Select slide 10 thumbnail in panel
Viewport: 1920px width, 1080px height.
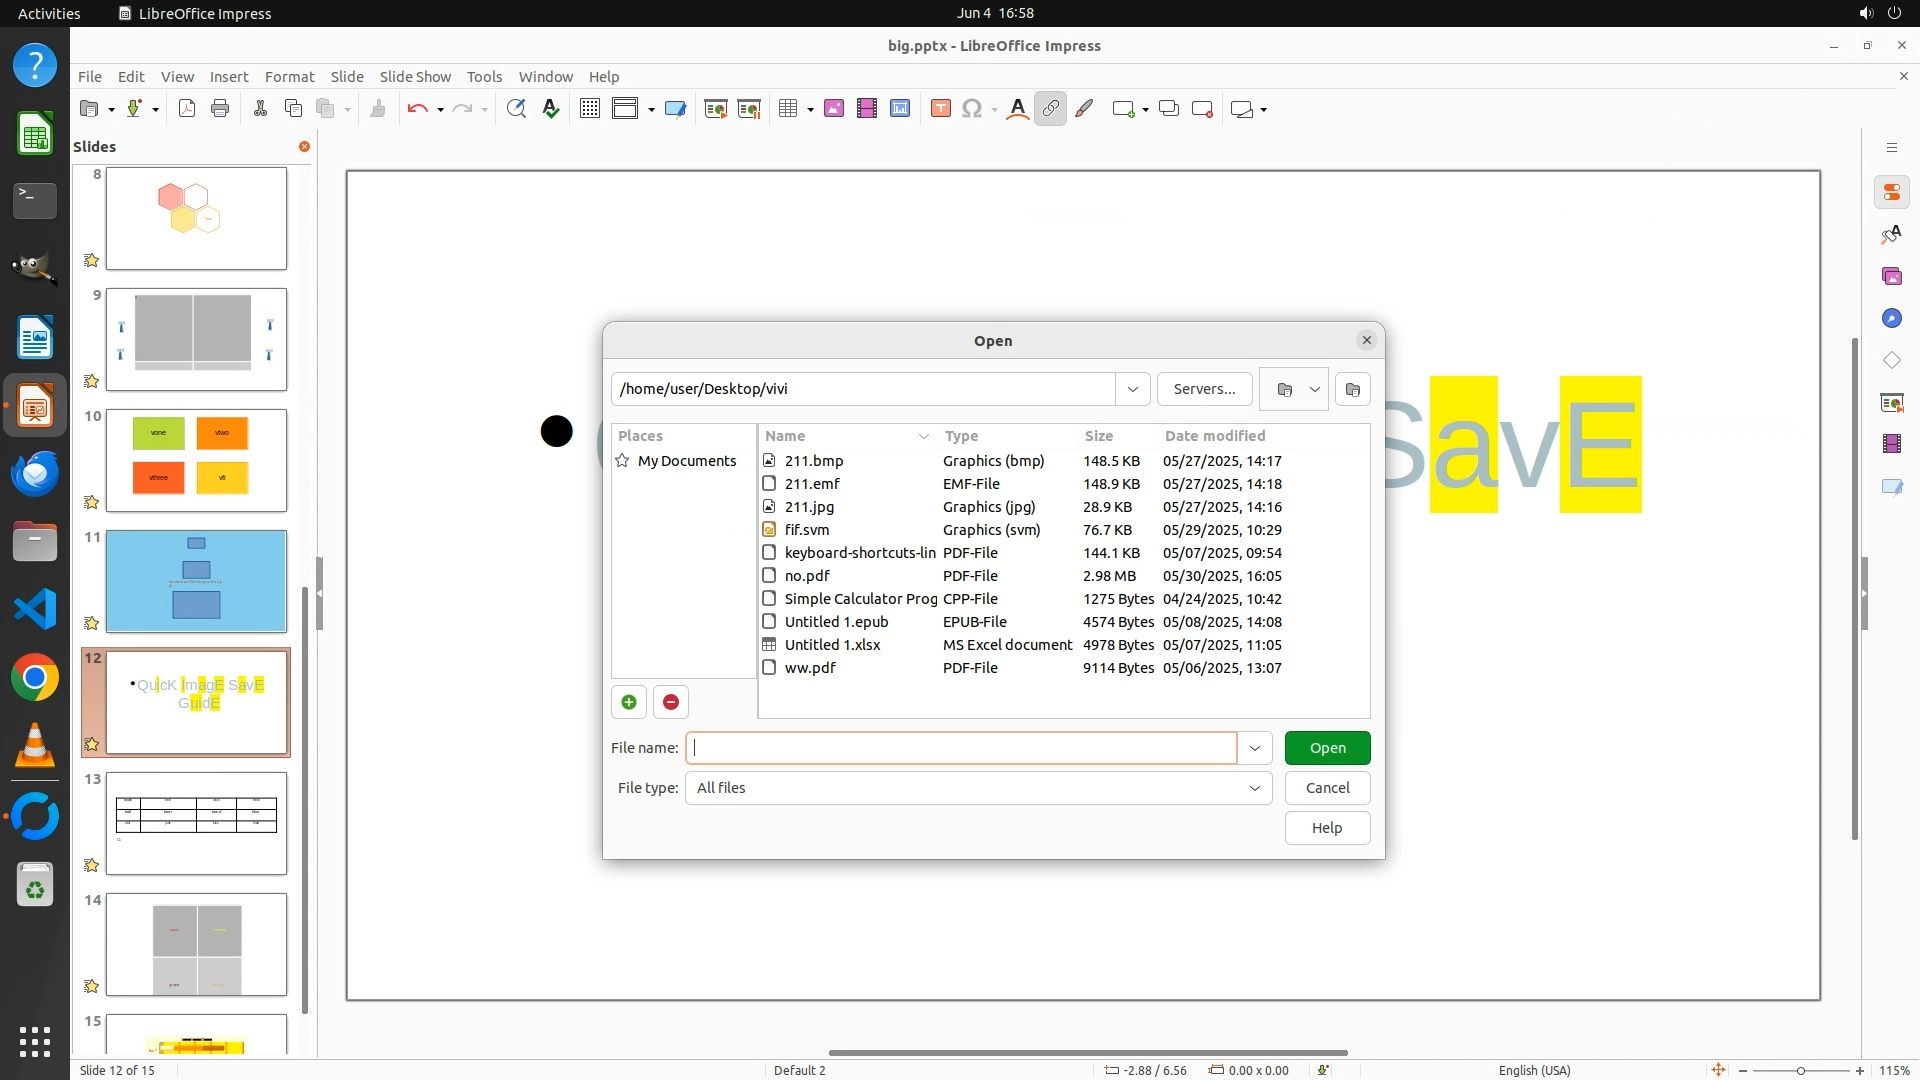click(196, 460)
